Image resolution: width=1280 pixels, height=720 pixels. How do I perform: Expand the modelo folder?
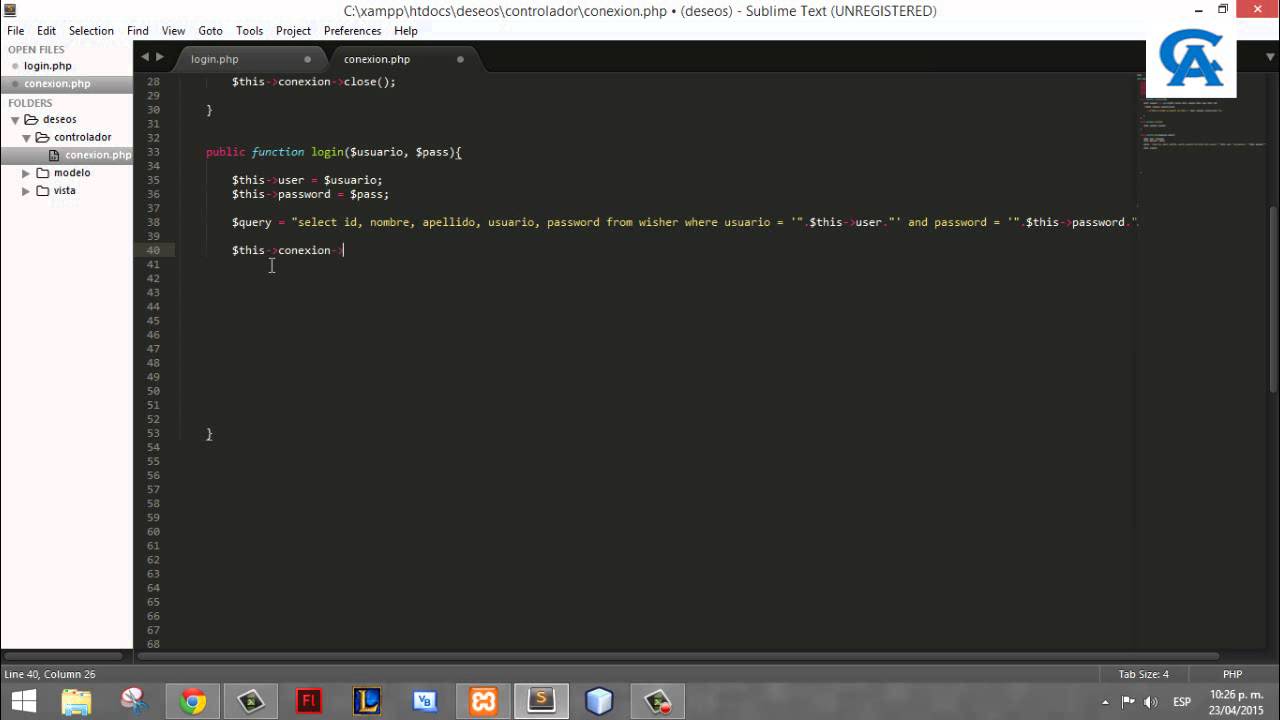(27, 173)
